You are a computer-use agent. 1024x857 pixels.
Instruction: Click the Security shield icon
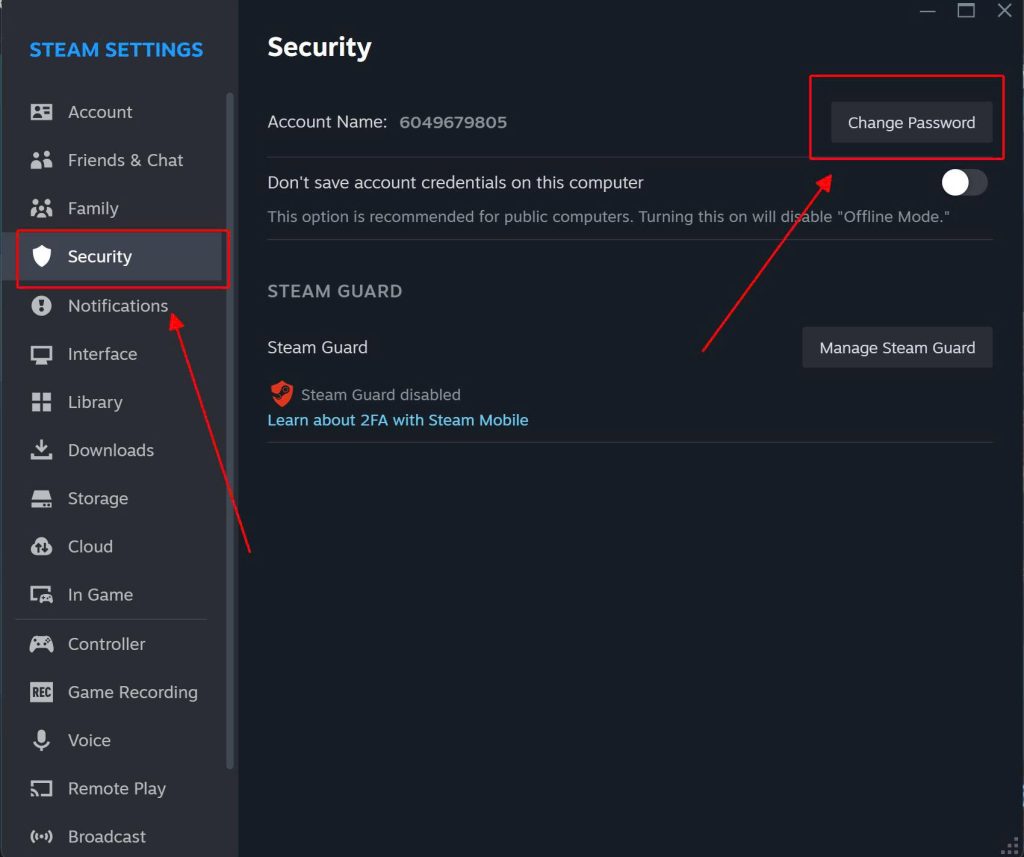(41, 256)
